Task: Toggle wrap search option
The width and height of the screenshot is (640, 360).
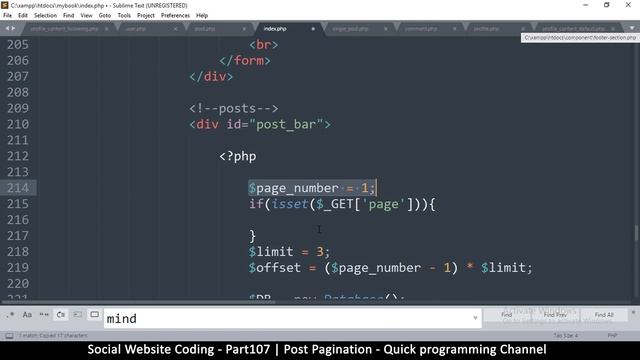Action: tap(61, 315)
